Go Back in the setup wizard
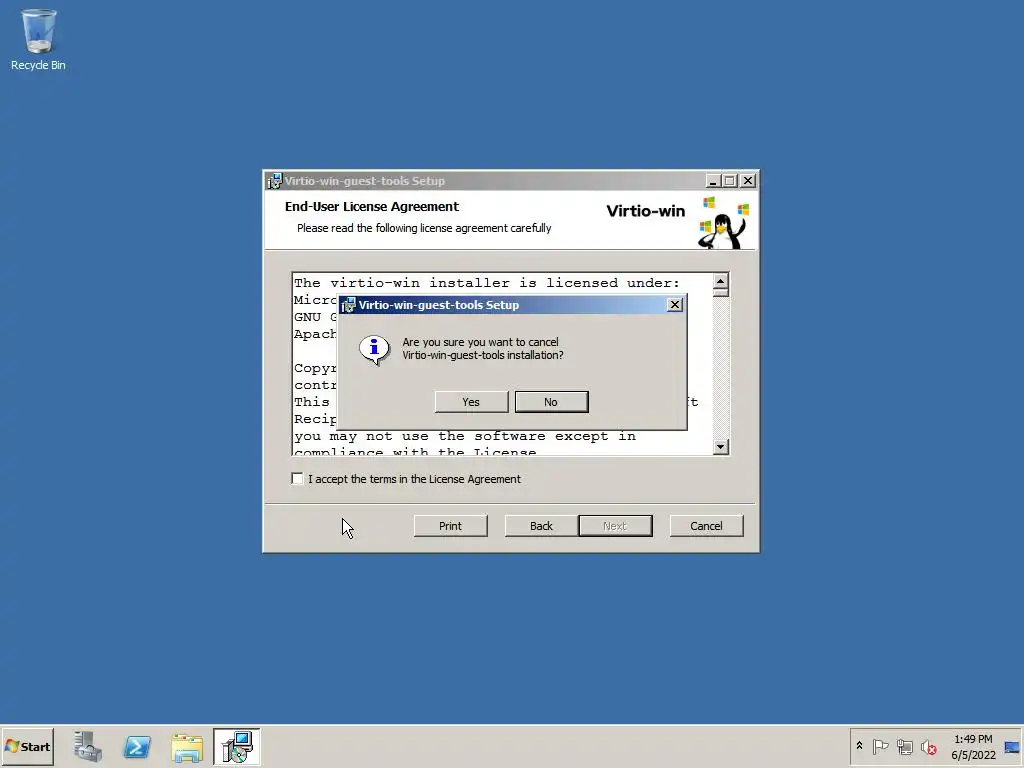 [541, 526]
